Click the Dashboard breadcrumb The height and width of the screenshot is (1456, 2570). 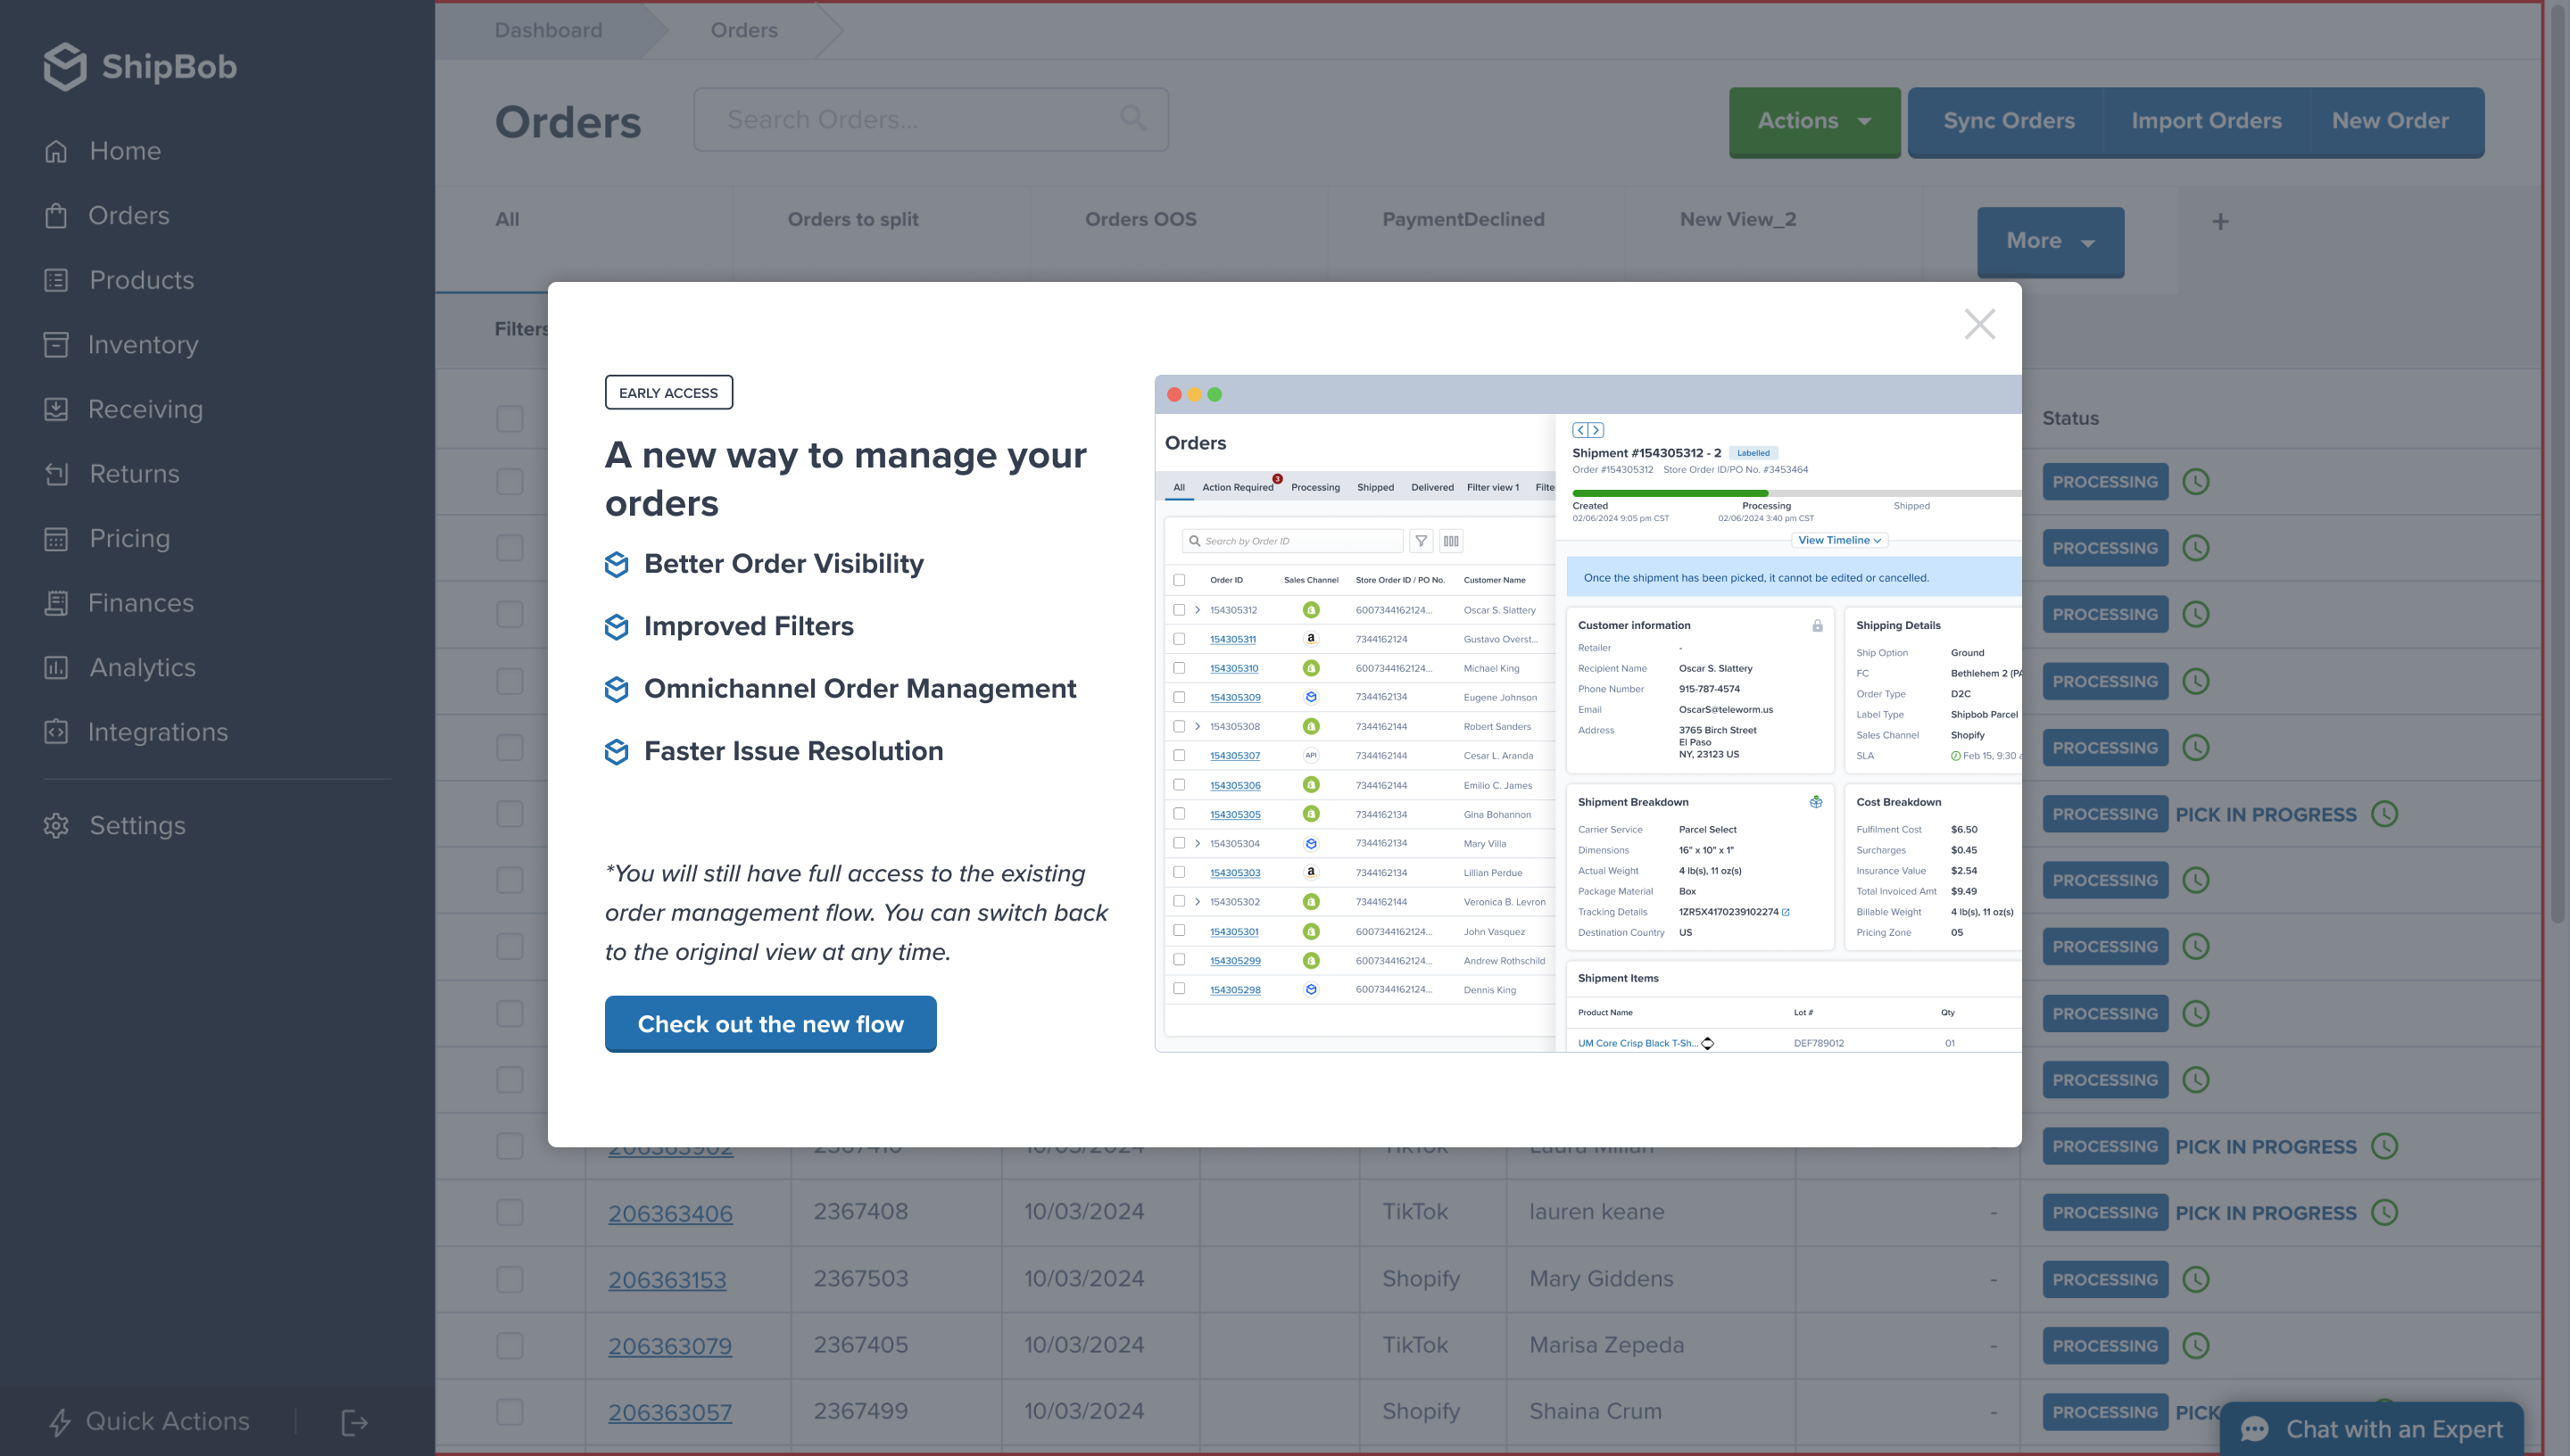tap(548, 30)
